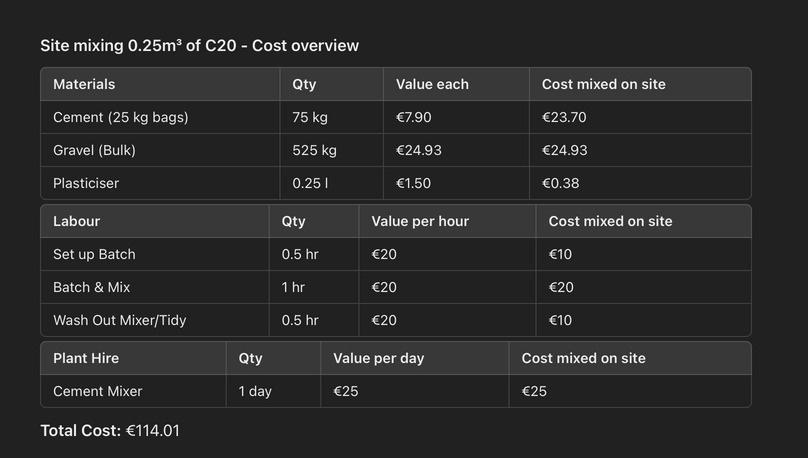Click the Labour table header

tap(76, 221)
